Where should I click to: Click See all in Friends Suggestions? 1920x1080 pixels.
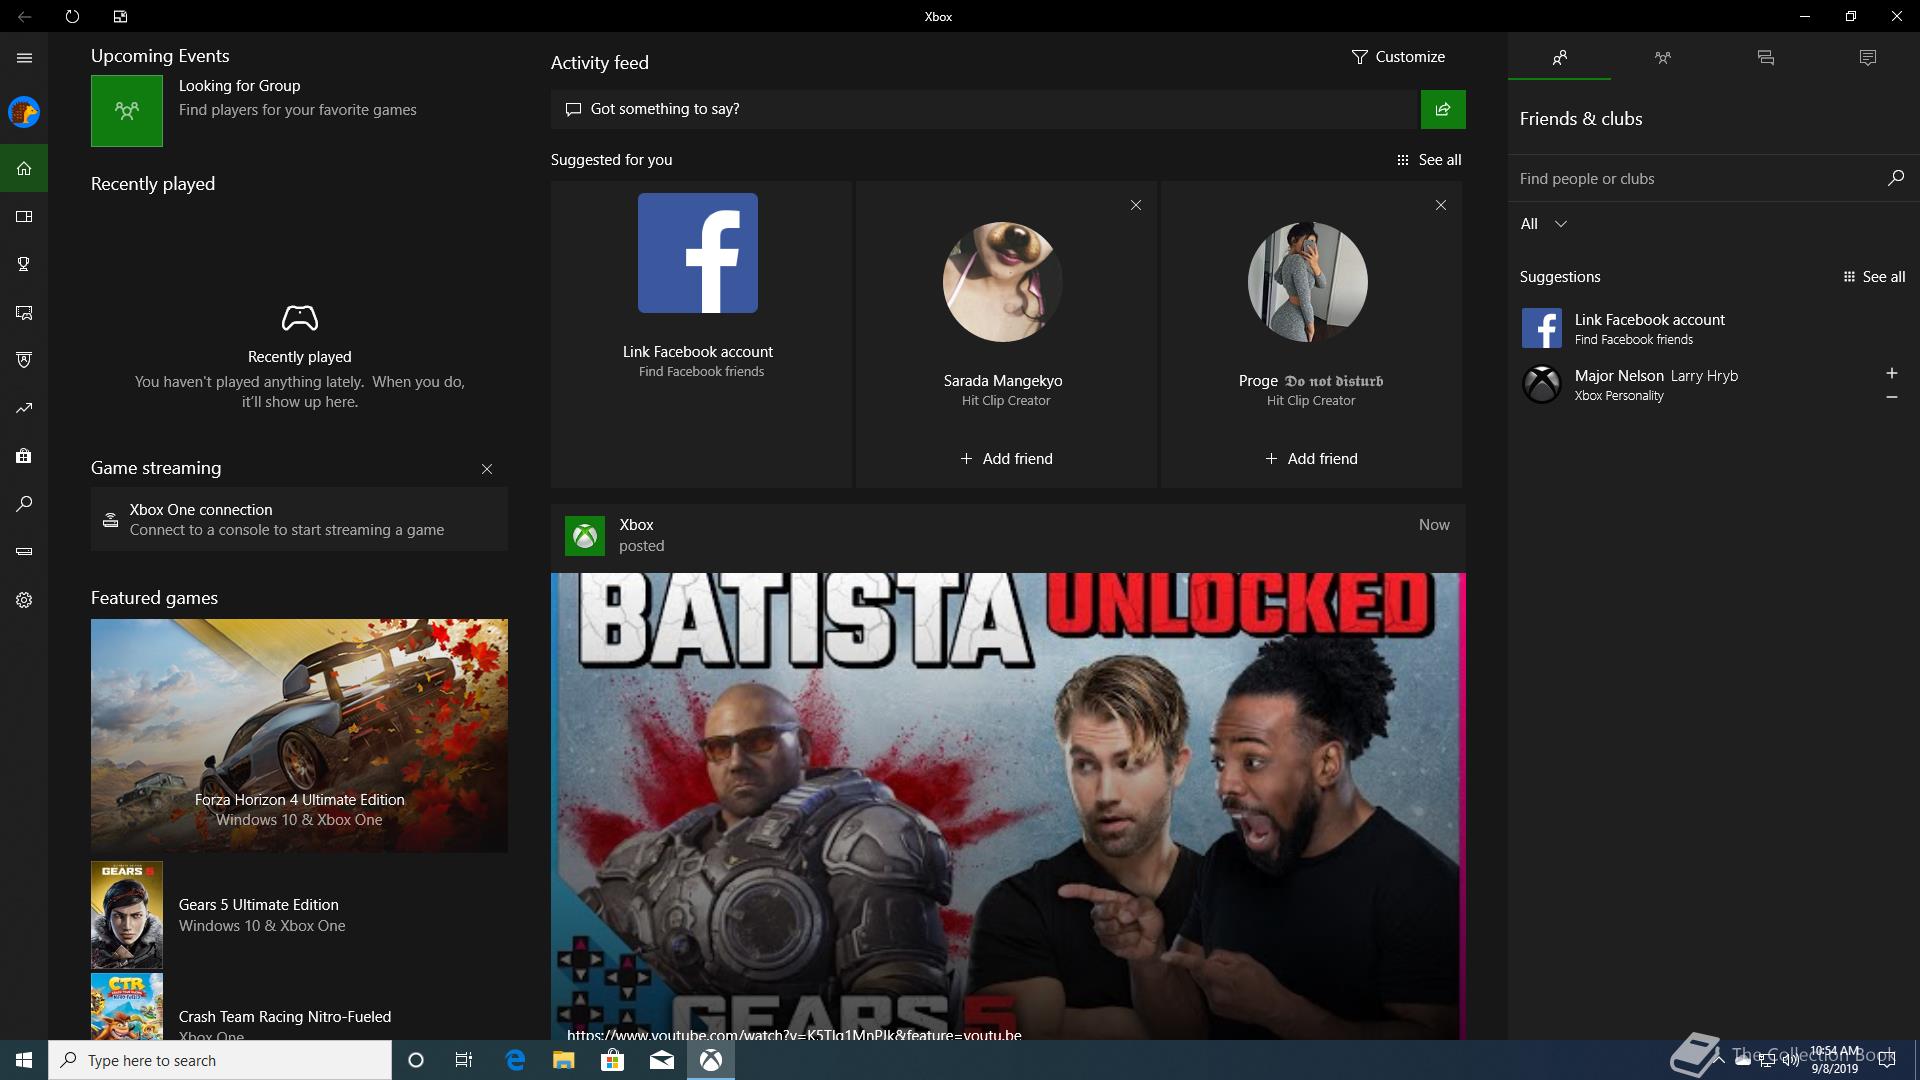click(1874, 277)
